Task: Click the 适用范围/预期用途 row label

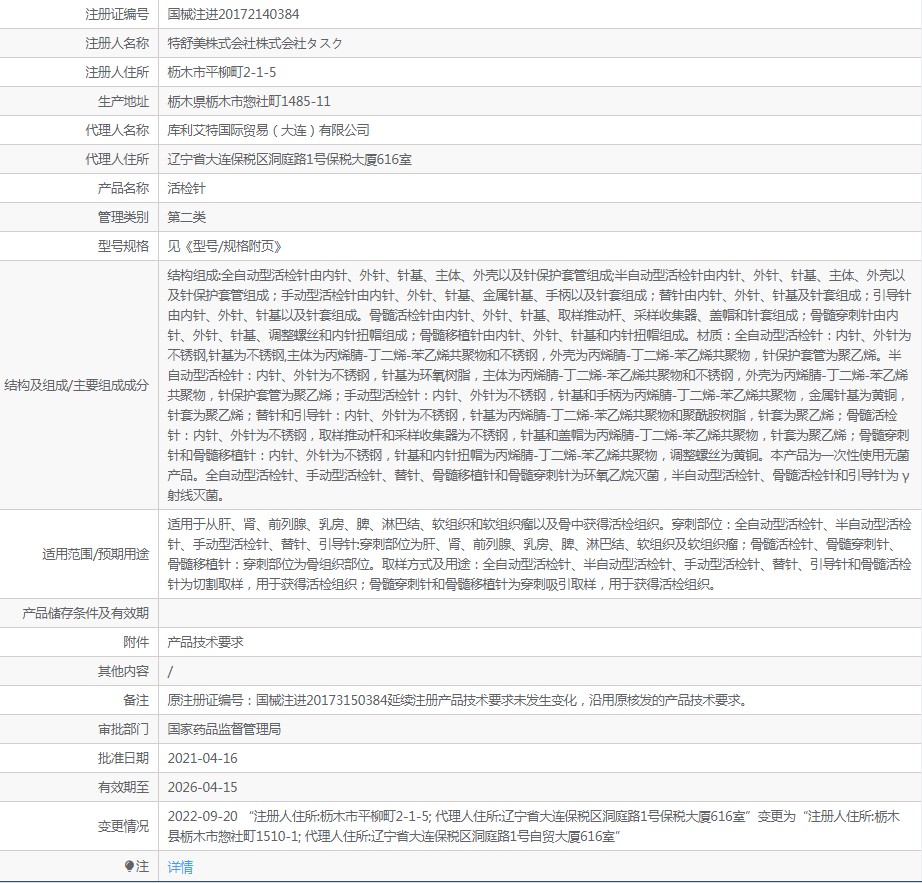Action: (95, 554)
